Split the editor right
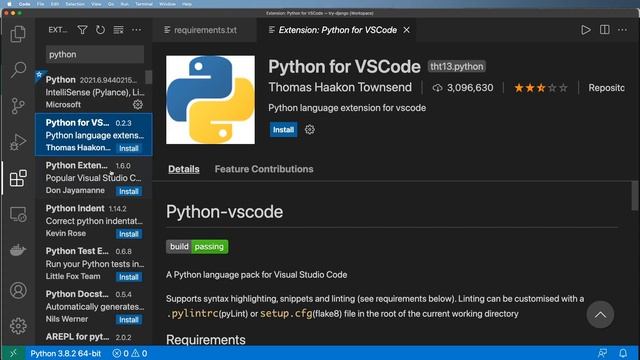The image size is (640, 360). tap(604, 30)
